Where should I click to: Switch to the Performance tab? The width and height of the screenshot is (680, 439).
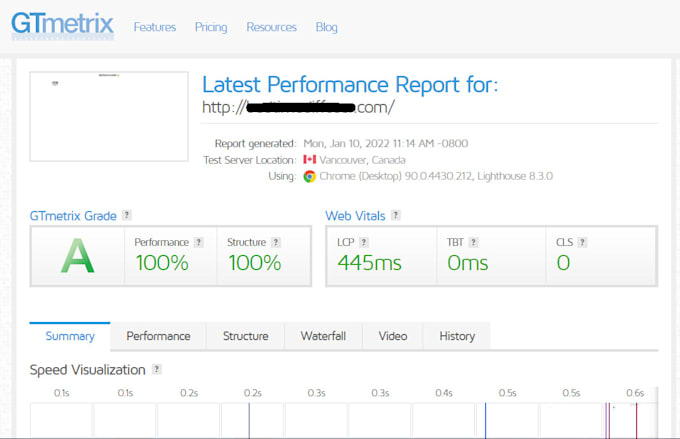158,336
